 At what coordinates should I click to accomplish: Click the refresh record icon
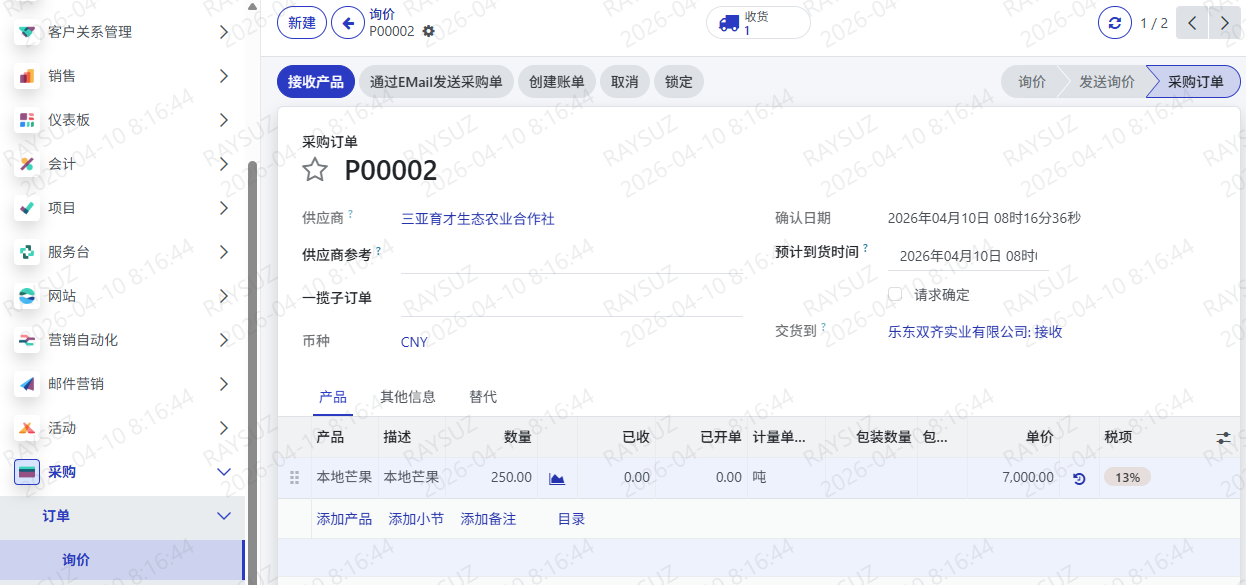(1114, 23)
